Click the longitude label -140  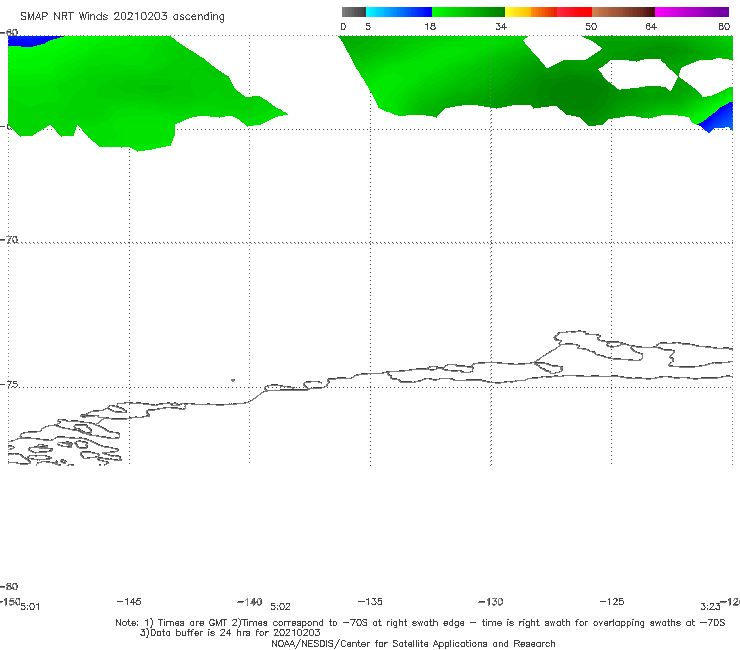coord(250,602)
